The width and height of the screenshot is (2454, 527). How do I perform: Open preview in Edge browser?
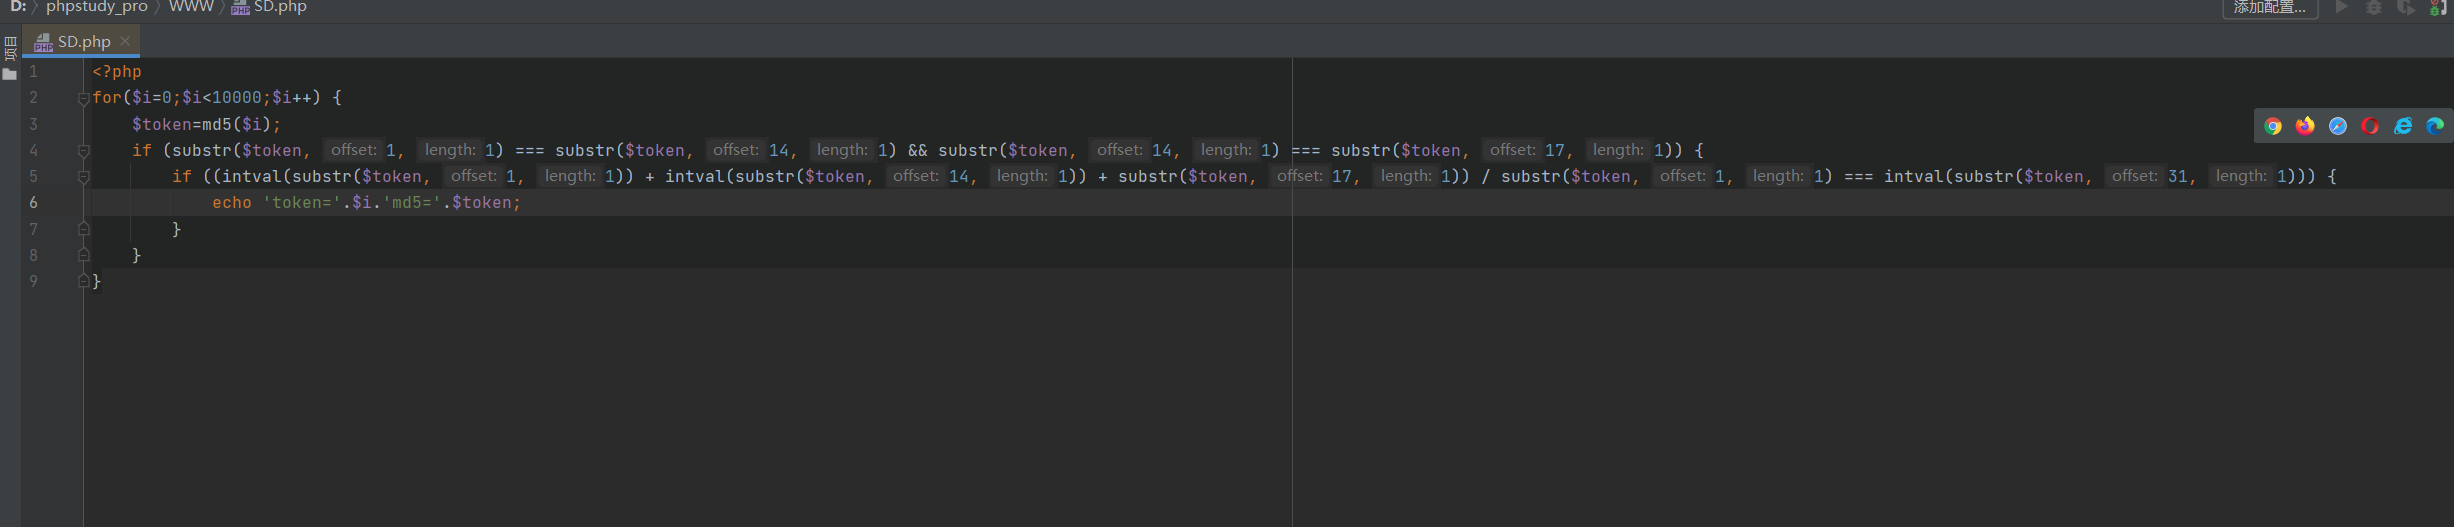coord(2435,126)
